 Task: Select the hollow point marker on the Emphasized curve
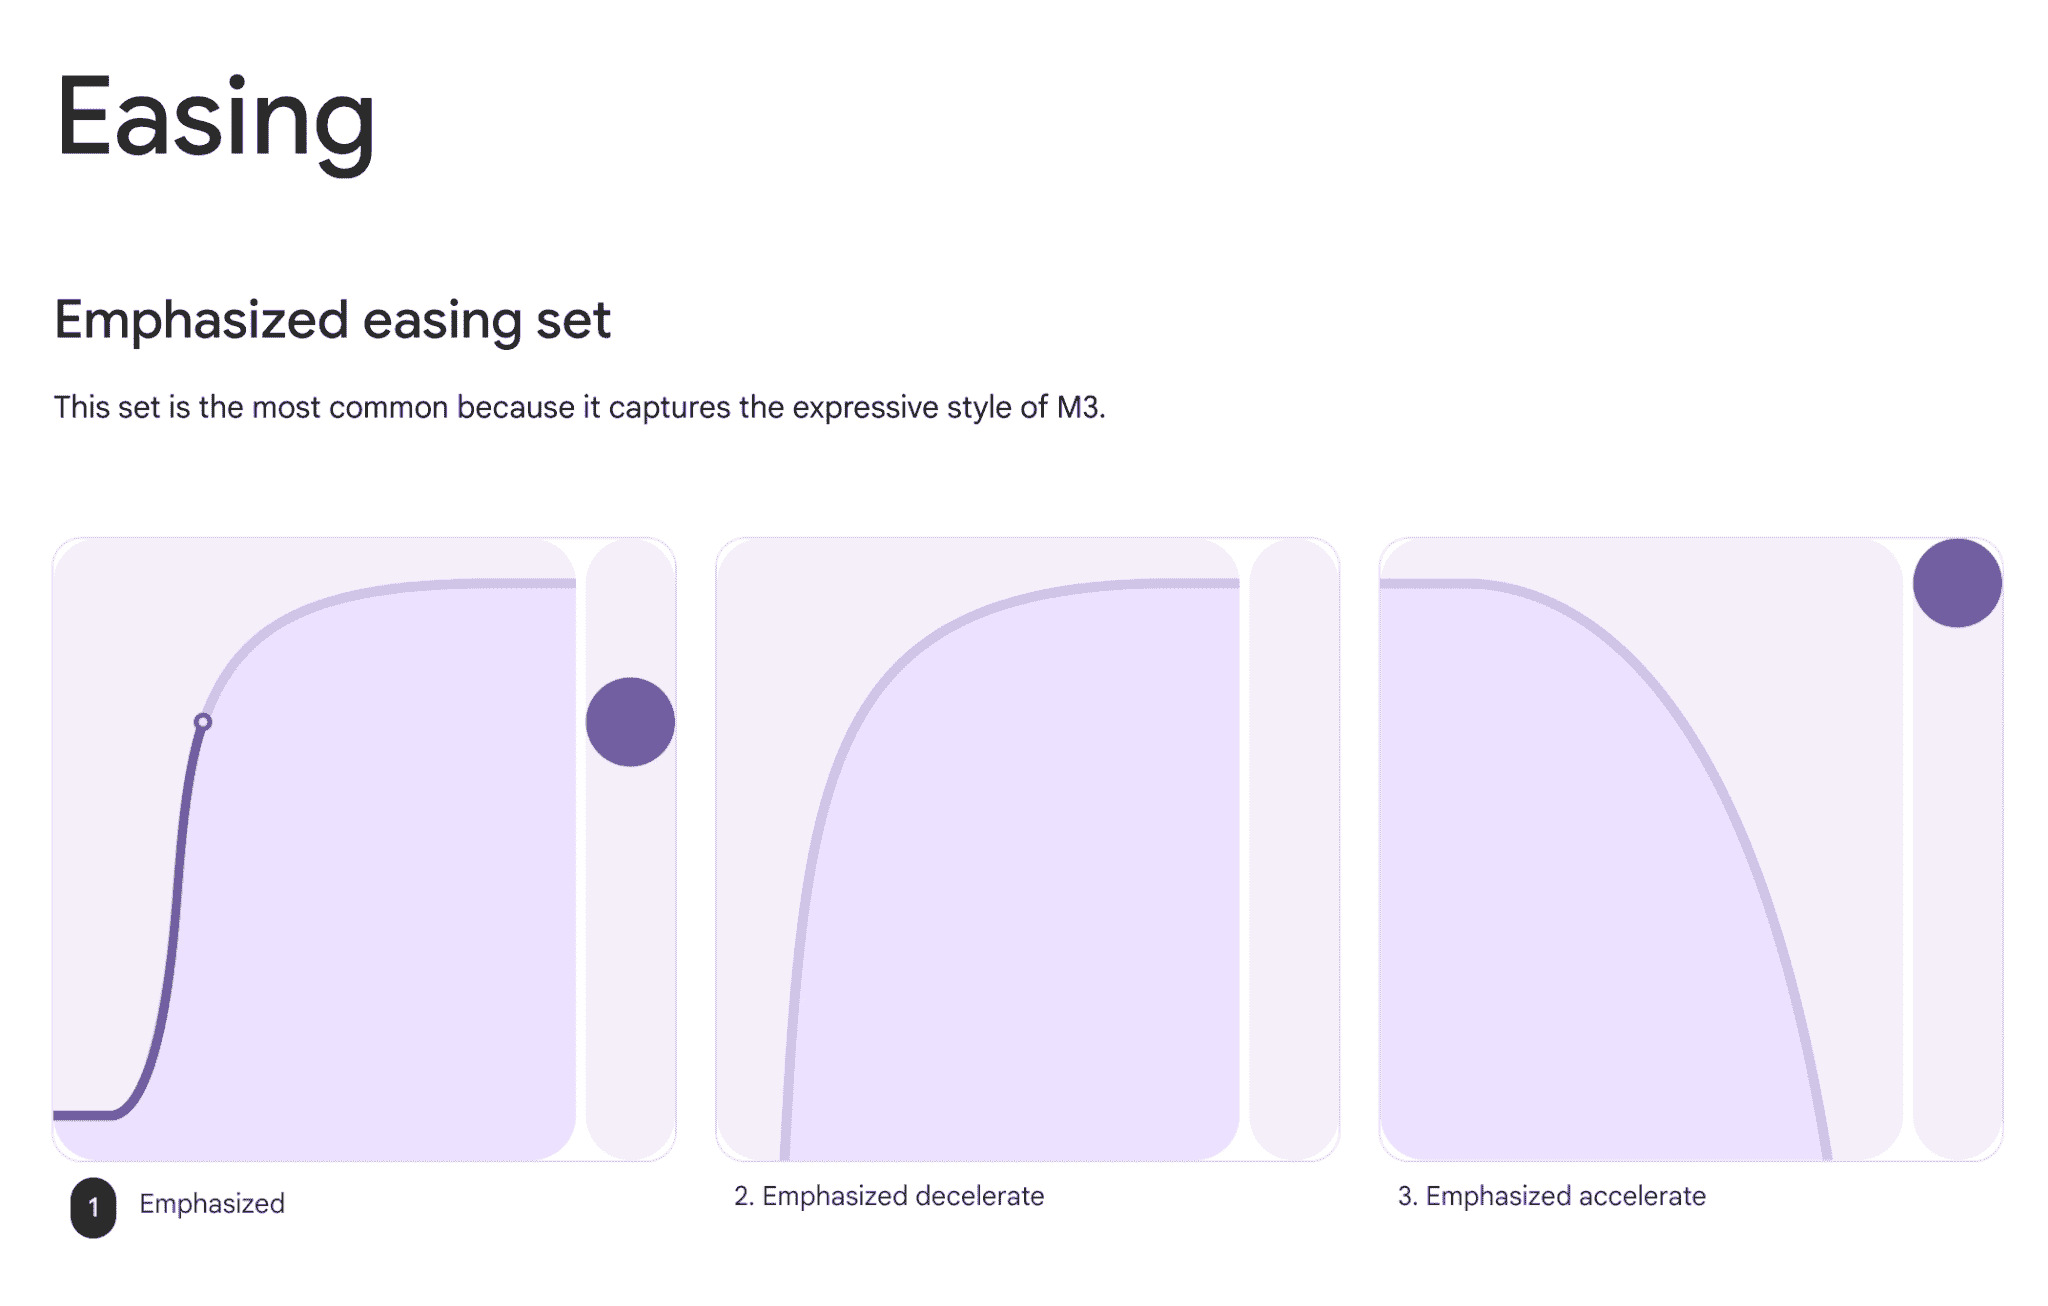(203, 722)
